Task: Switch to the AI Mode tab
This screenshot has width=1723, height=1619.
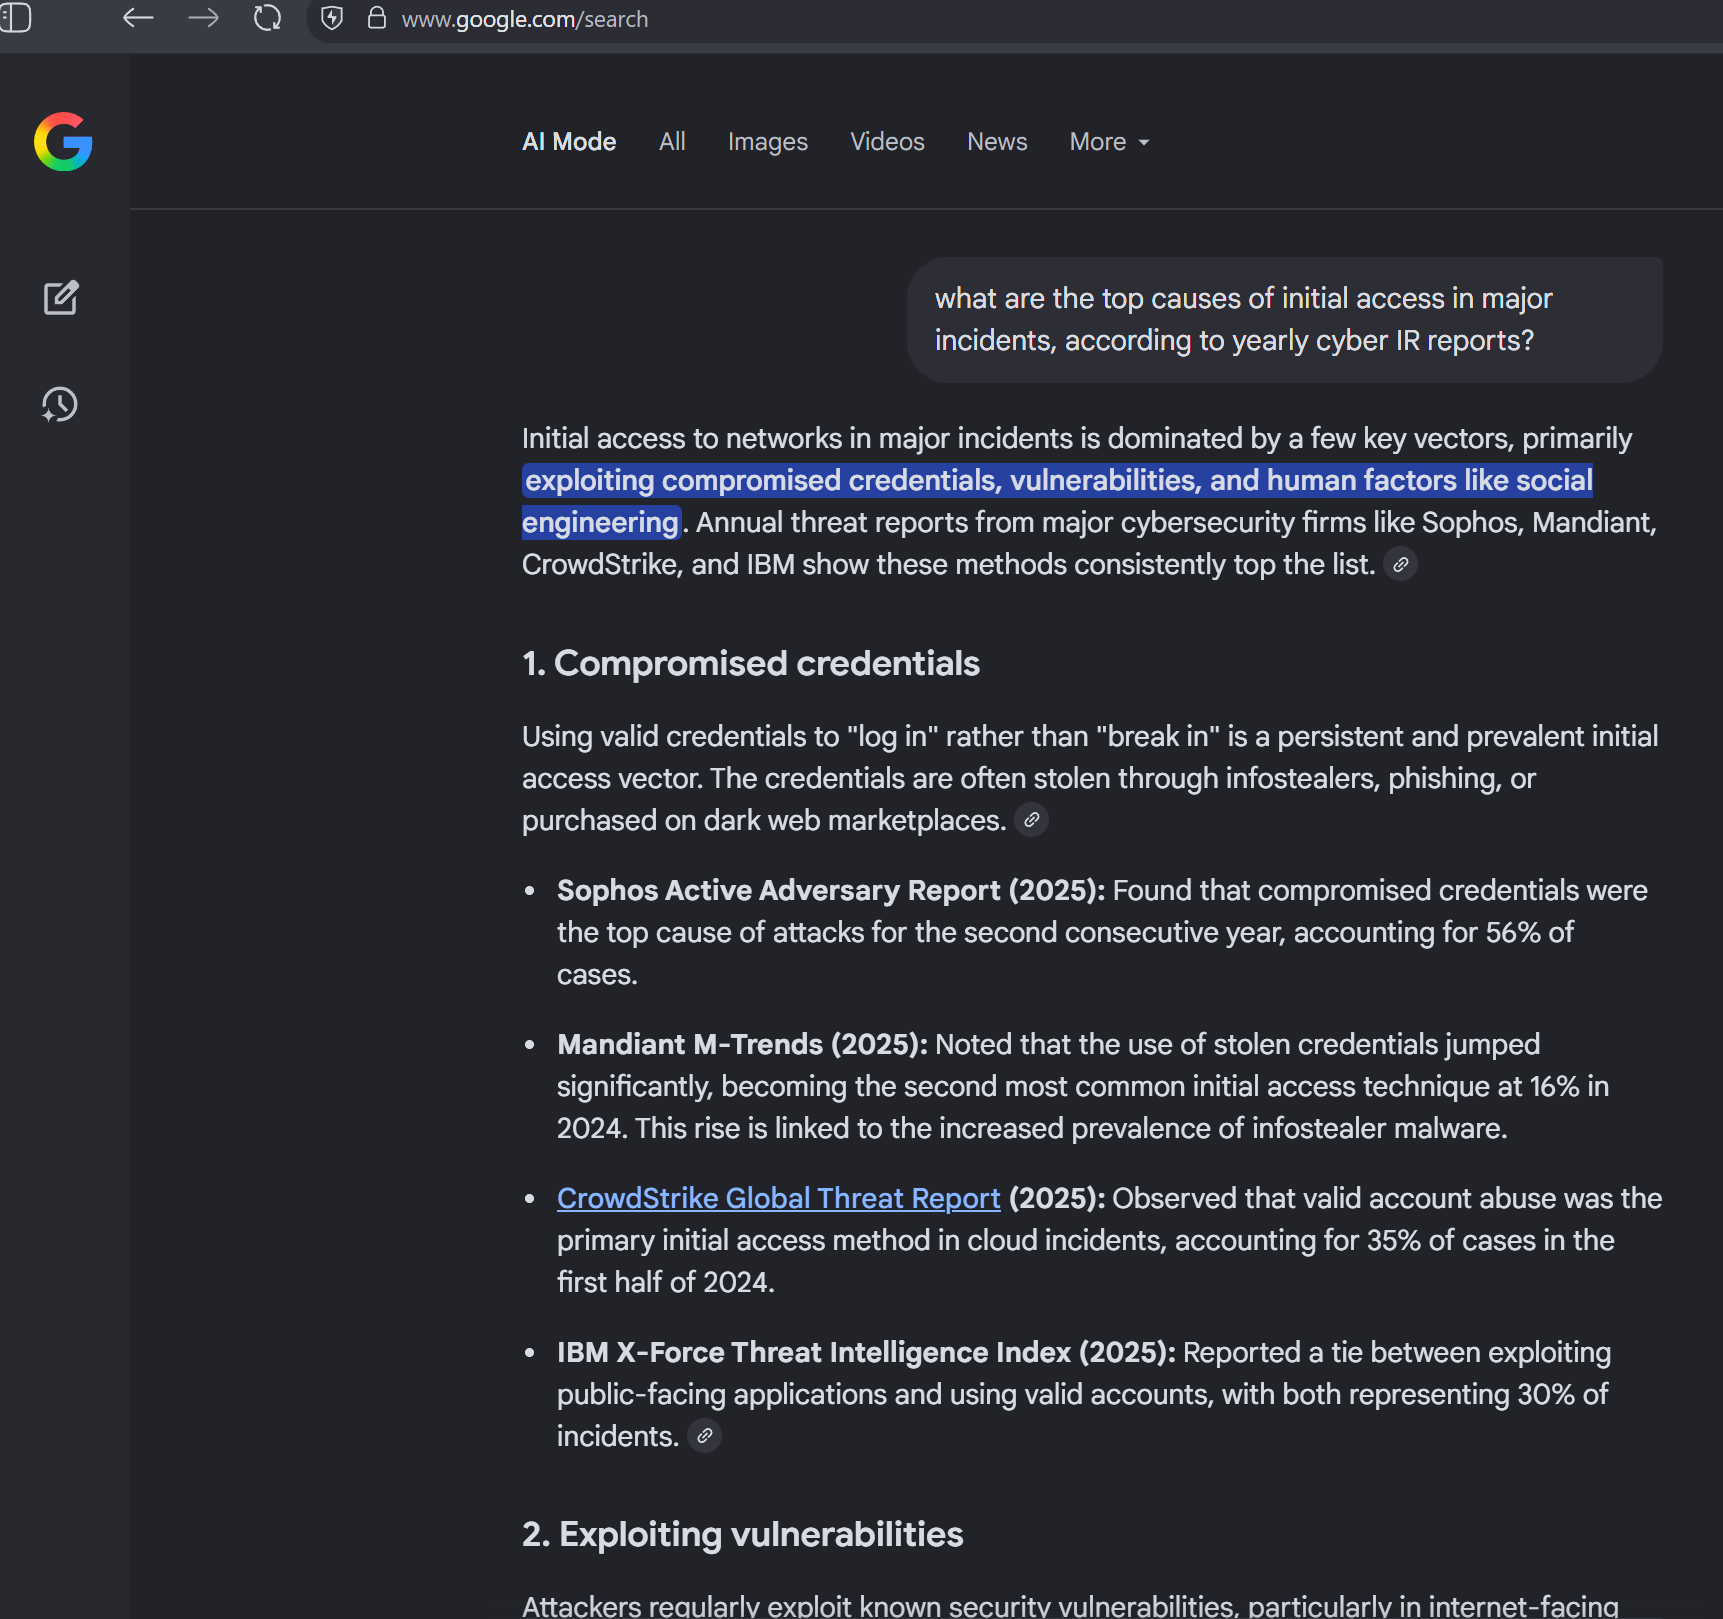Action: tap(569, 142)
